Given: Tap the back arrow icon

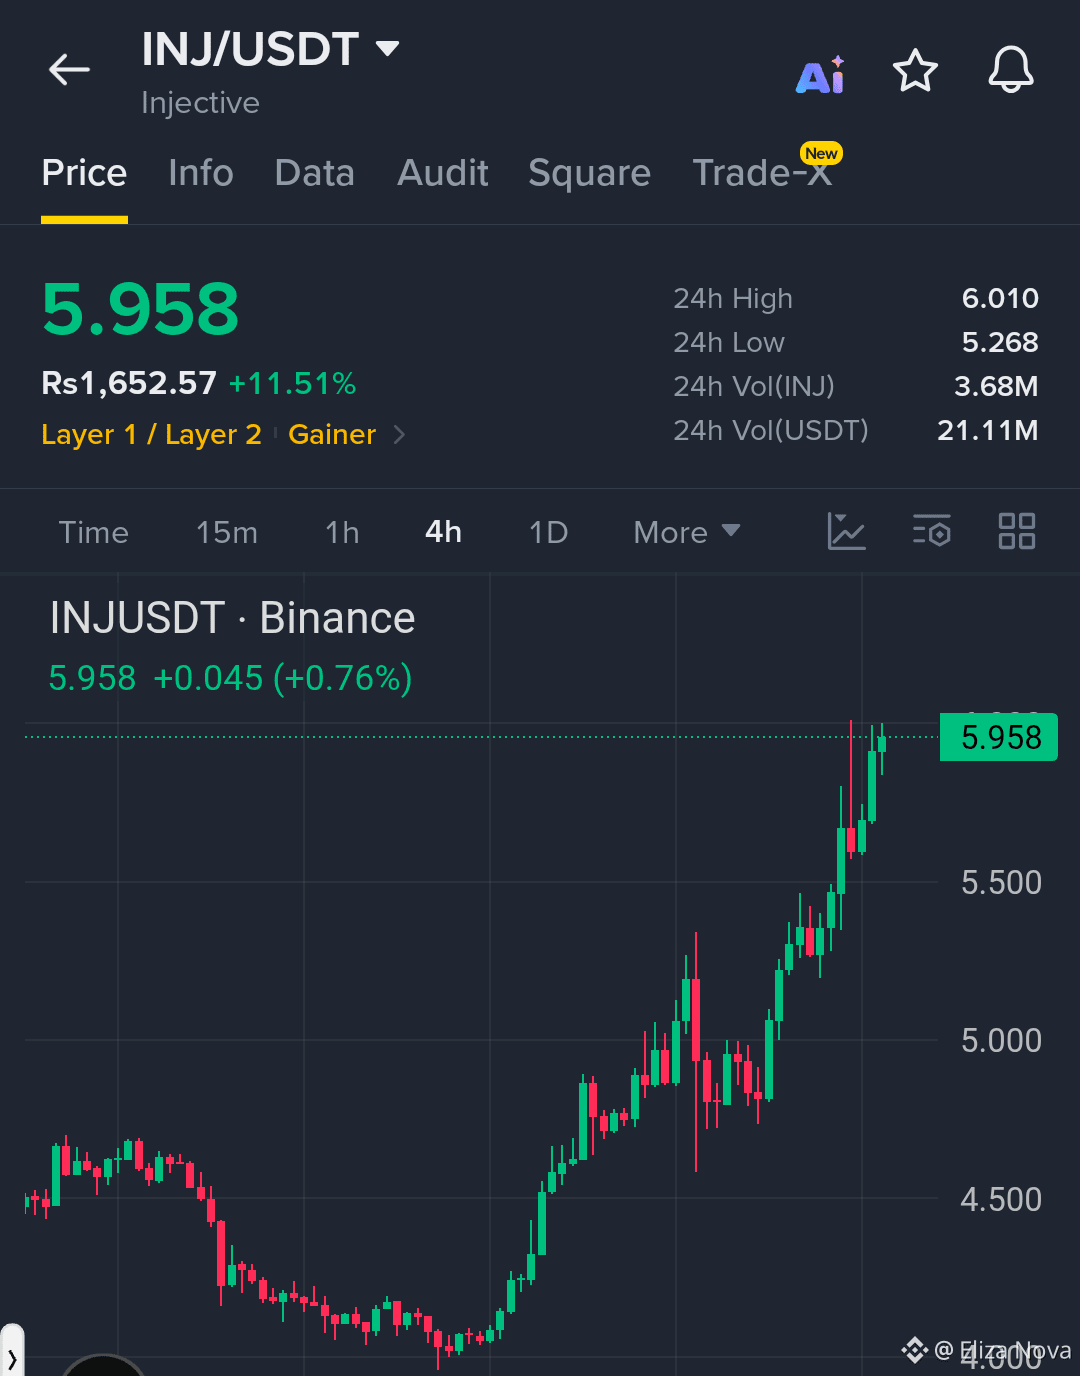Looking at the screenshot, I should [69, 70].
